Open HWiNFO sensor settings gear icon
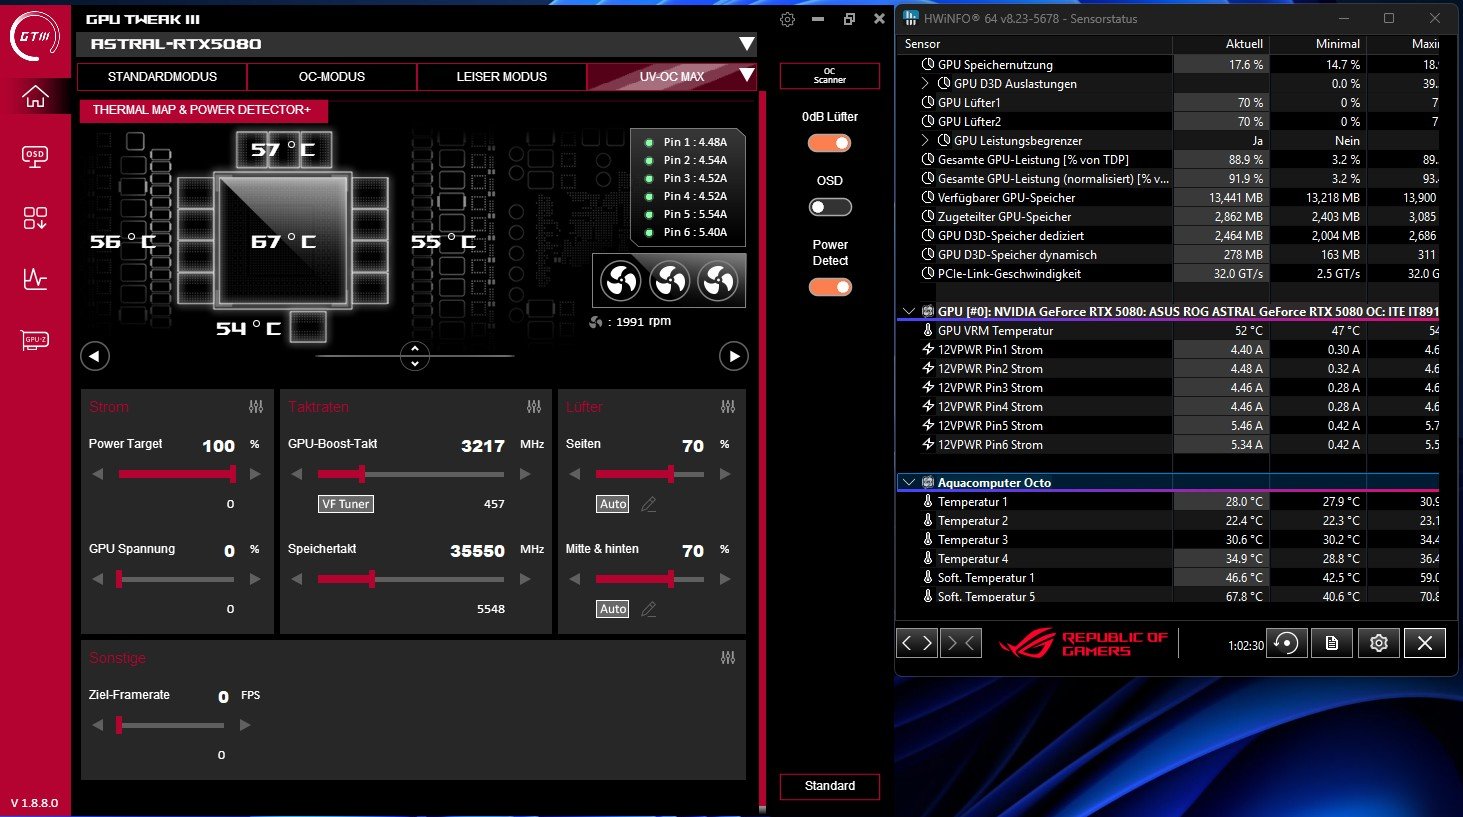This screenshot has width=1463, height=817. pyautogui.click(x=1378, y=643)
